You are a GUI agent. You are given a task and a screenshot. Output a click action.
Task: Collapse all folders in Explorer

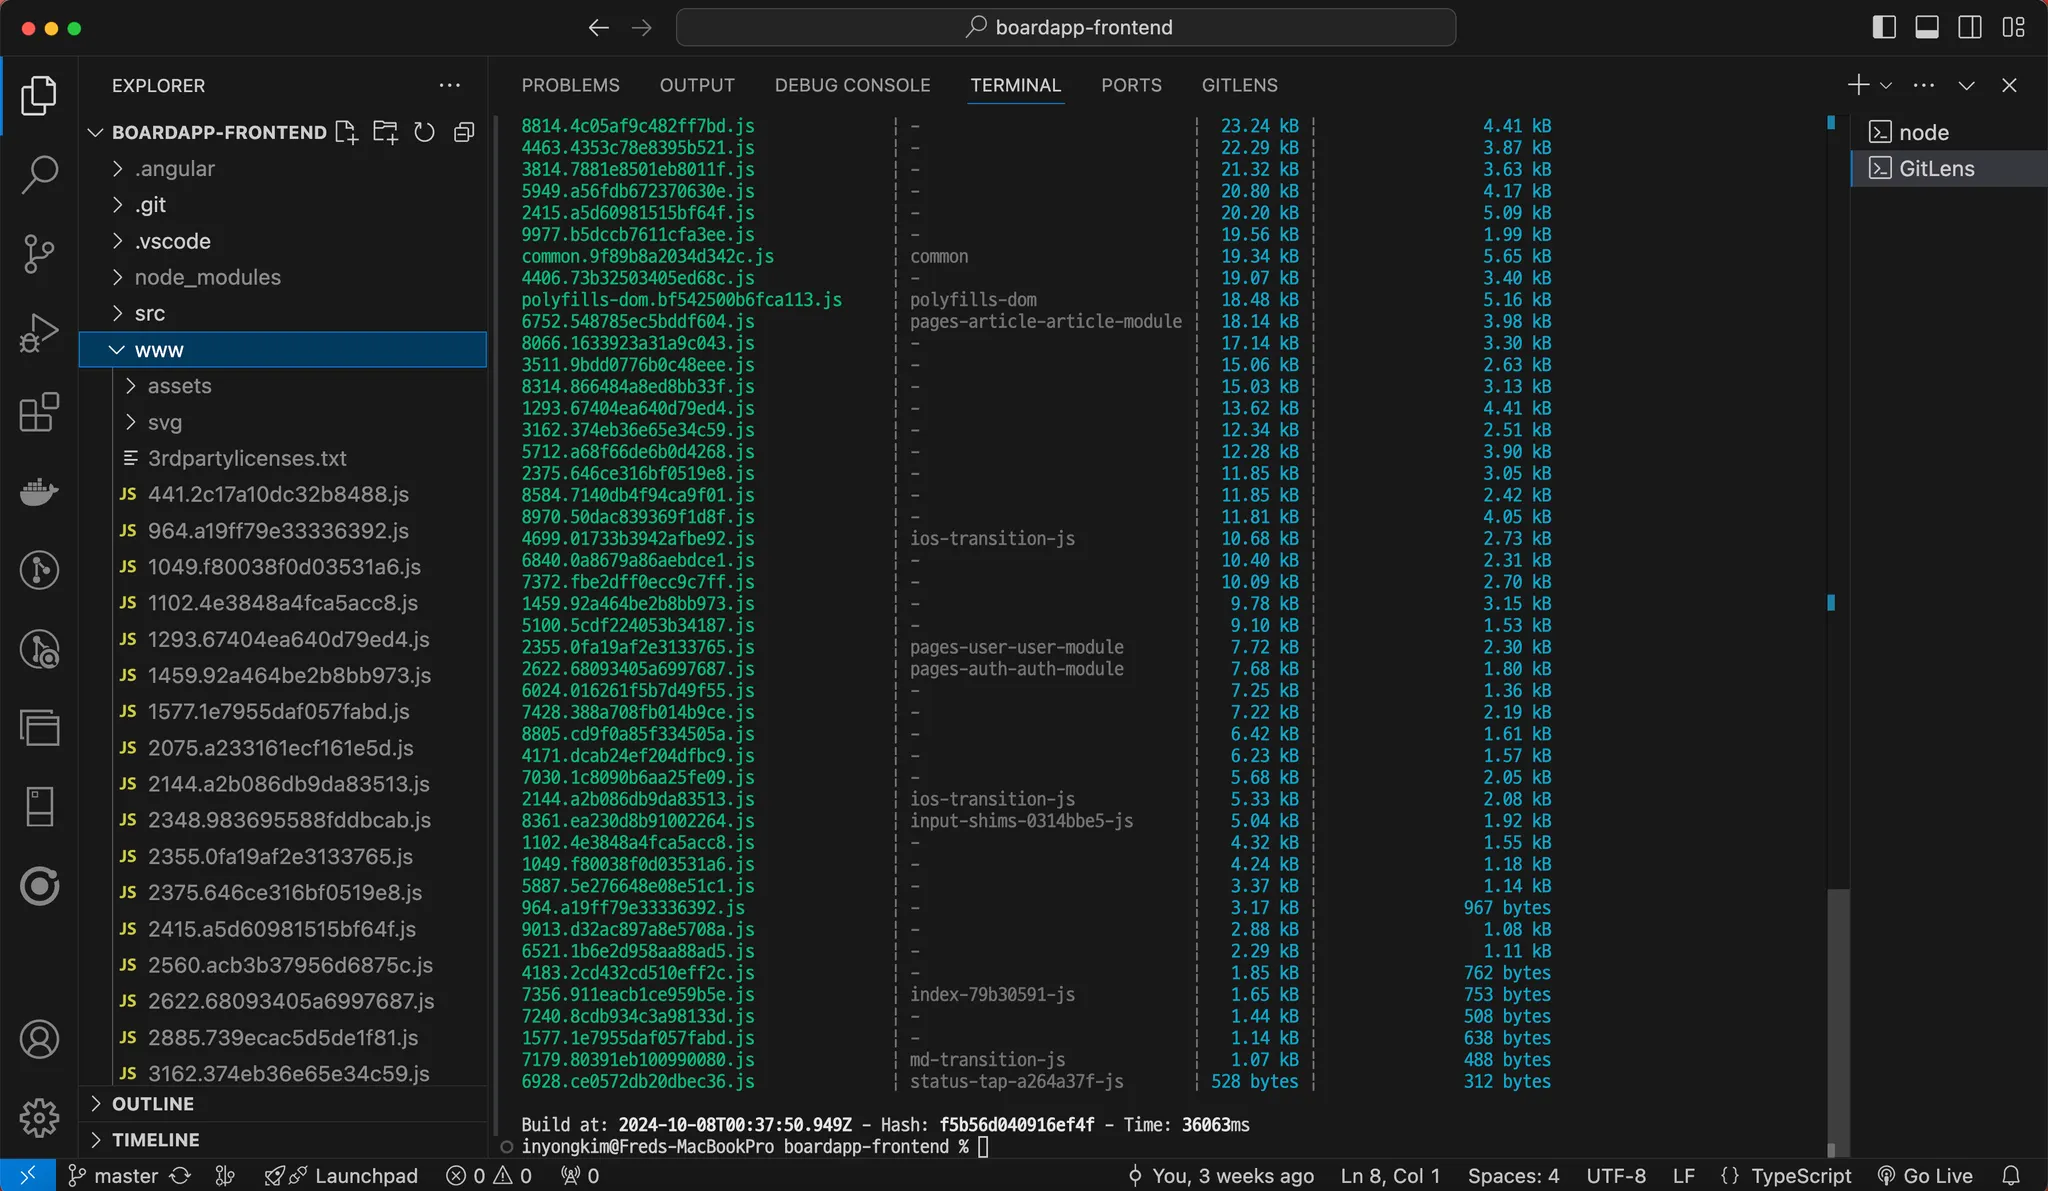[464, 132]
